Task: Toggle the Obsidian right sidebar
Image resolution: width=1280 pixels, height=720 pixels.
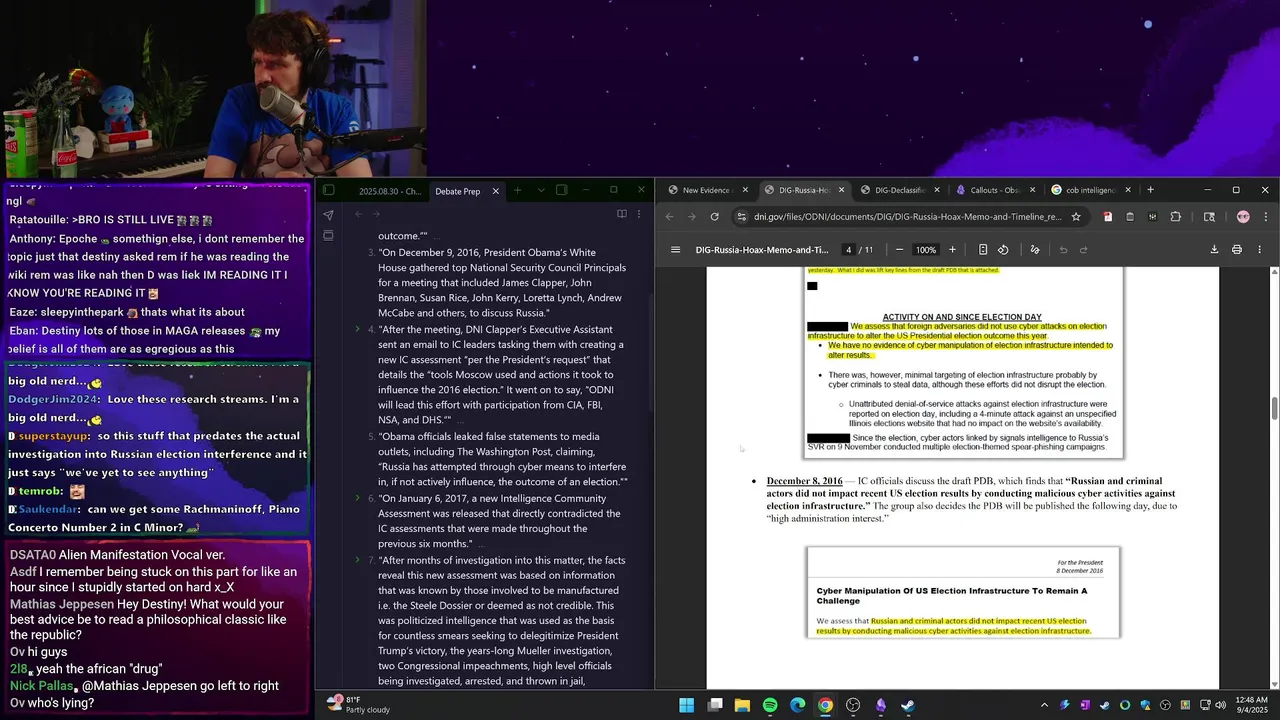Action: [561, 190]
